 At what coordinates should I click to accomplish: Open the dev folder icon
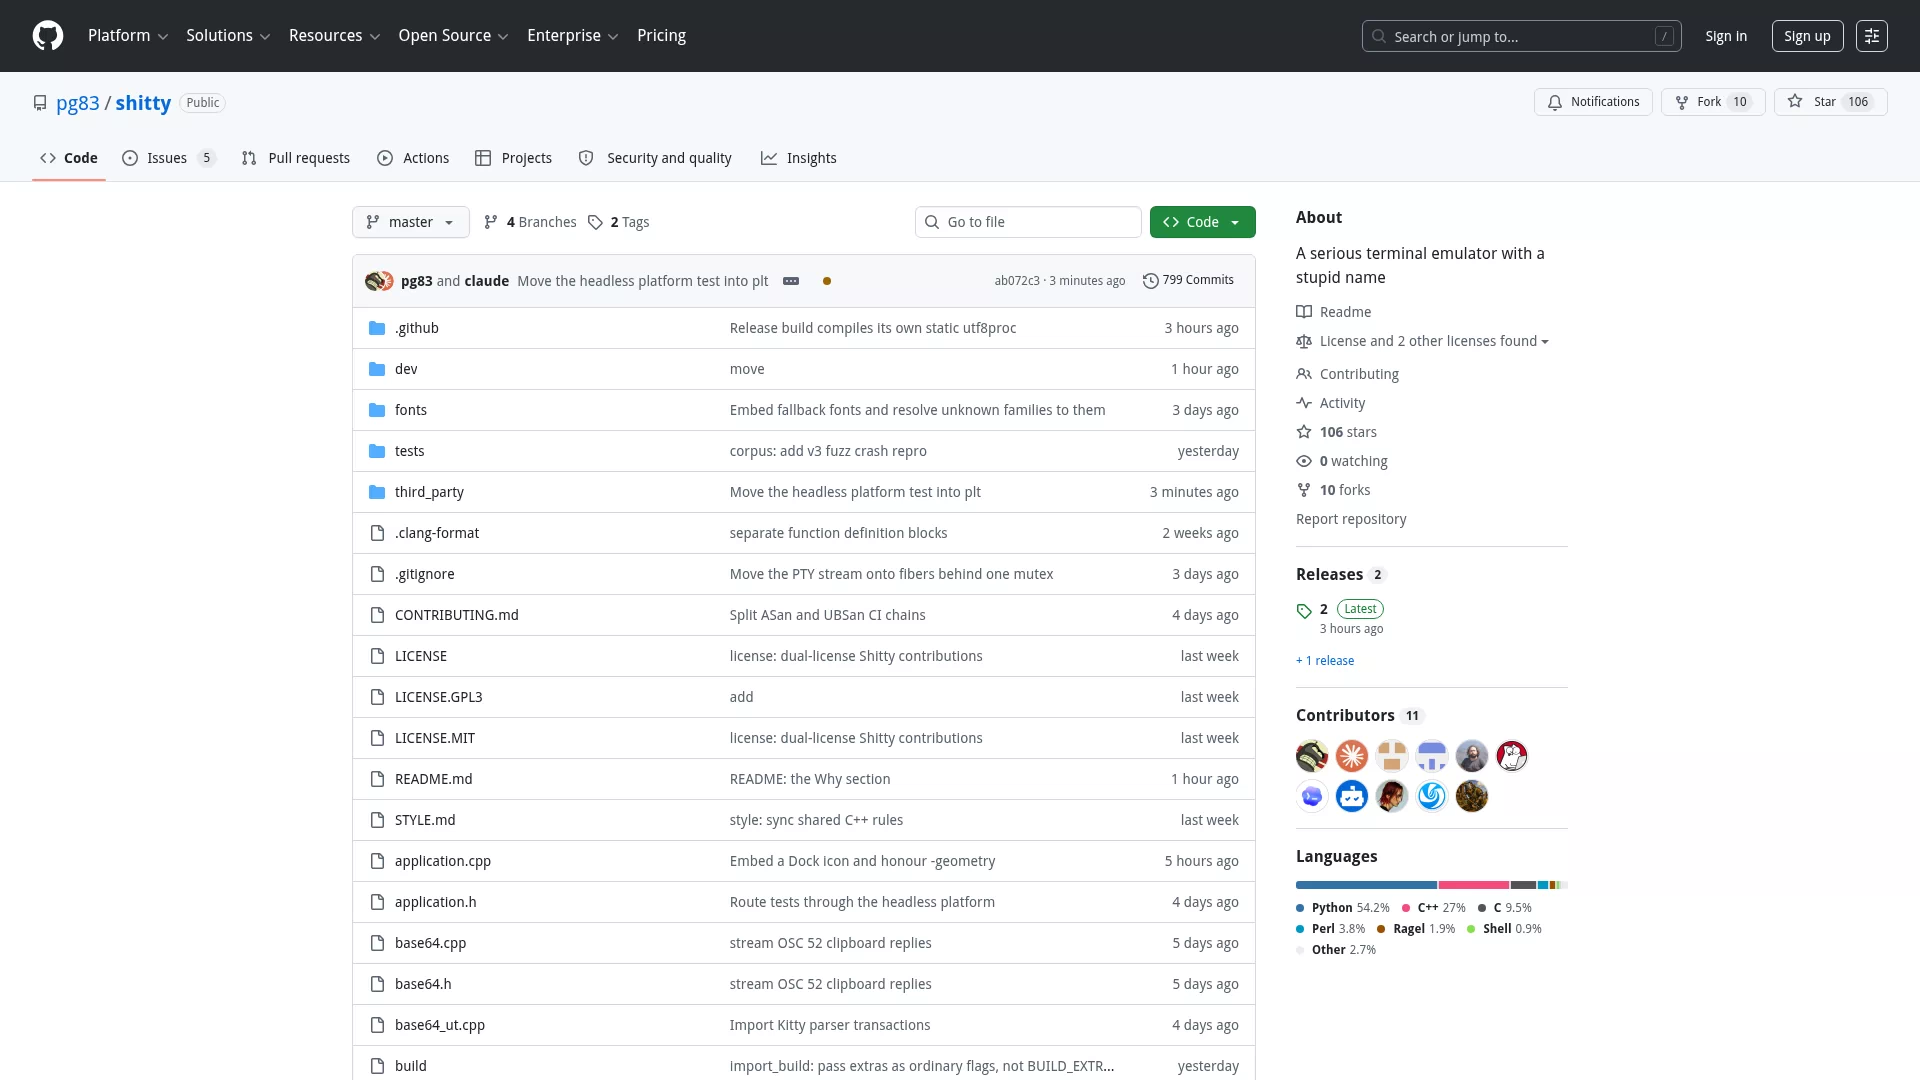point(377,369)
